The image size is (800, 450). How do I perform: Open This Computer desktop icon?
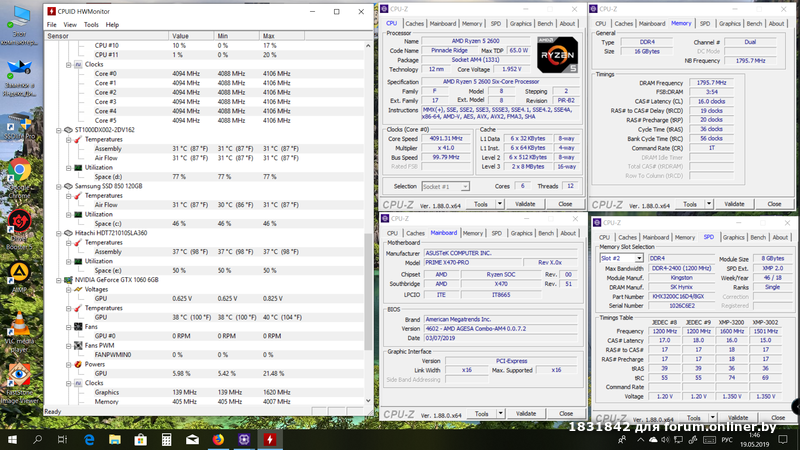click(x=19, y=26)
